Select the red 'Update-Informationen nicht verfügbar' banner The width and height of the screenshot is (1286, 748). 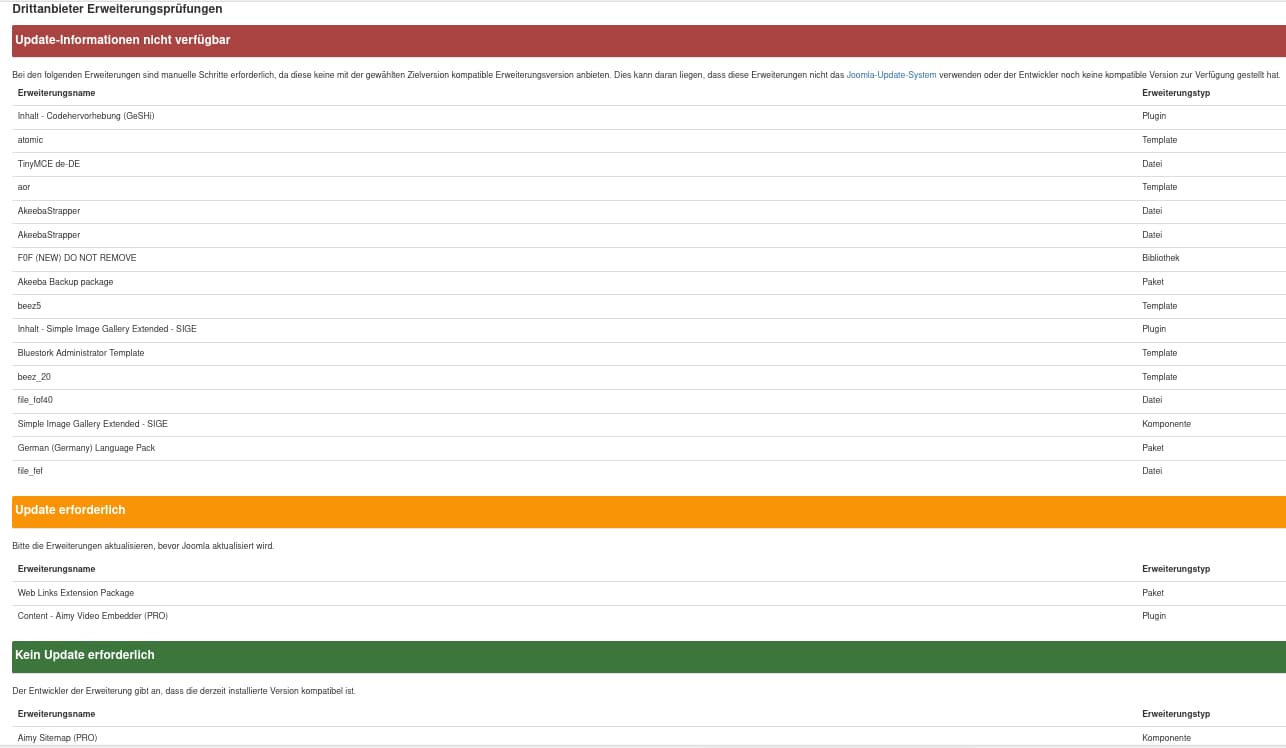tap(649, 40)
